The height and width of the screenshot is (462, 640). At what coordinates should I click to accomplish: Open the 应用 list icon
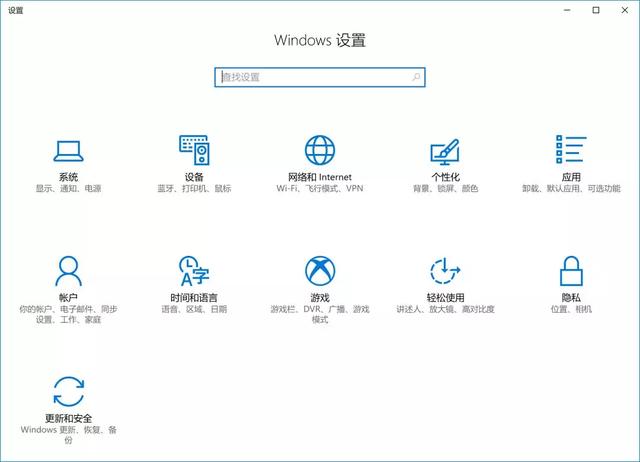point(571,150)
